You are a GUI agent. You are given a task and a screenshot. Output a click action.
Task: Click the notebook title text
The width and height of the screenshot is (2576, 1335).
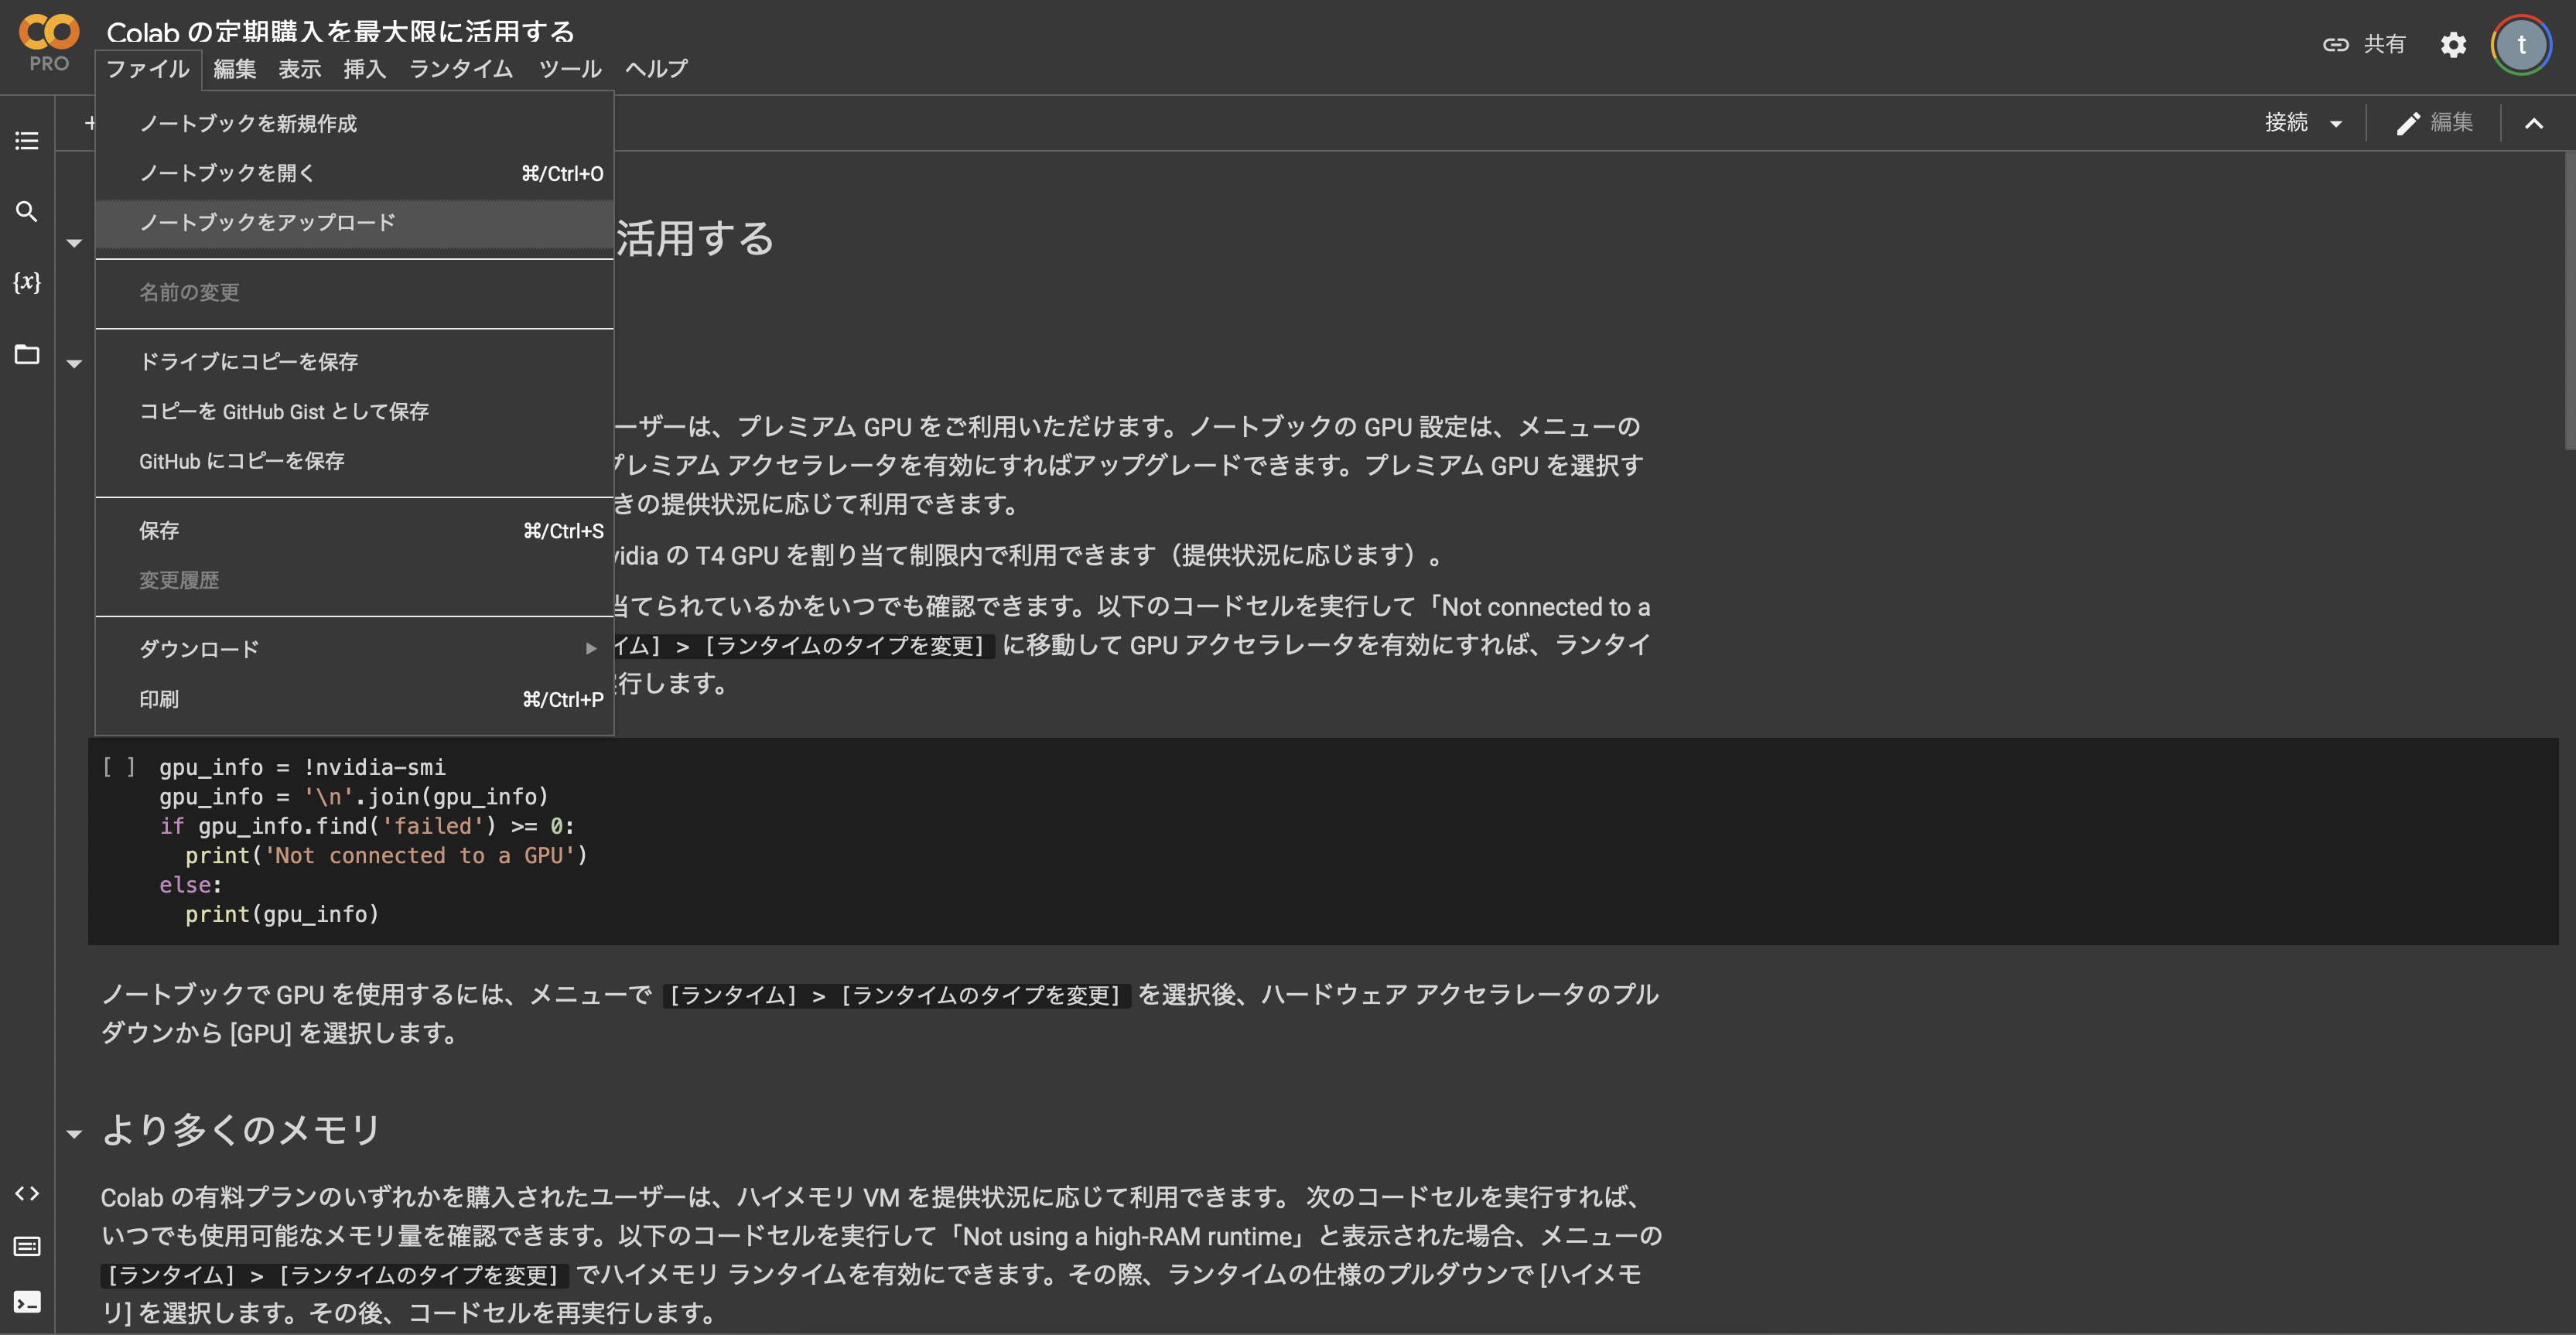pyautogui.click(x=340, y=31)
